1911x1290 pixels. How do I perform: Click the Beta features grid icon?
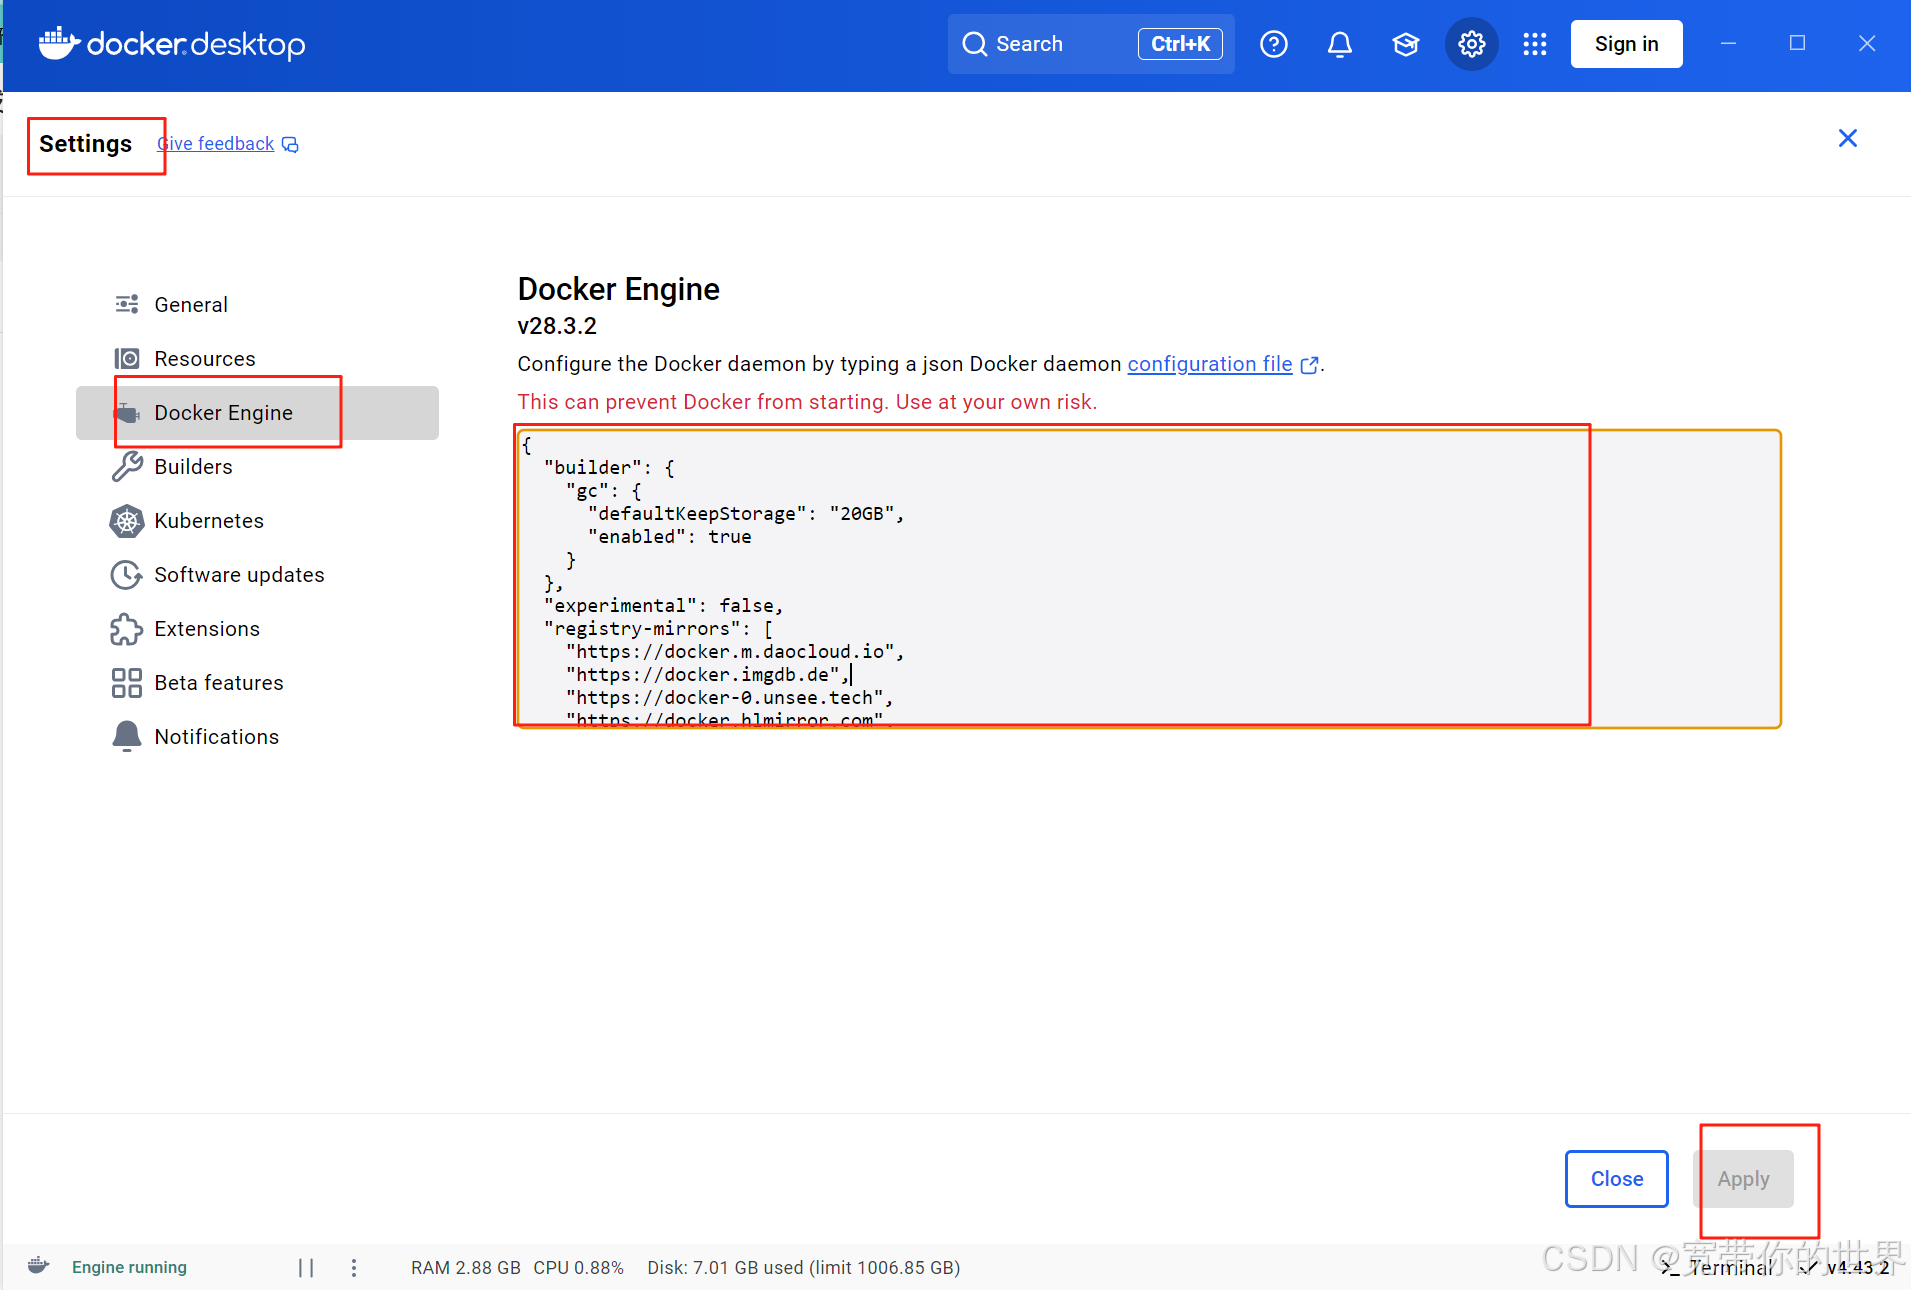click(x=127, y=682)
